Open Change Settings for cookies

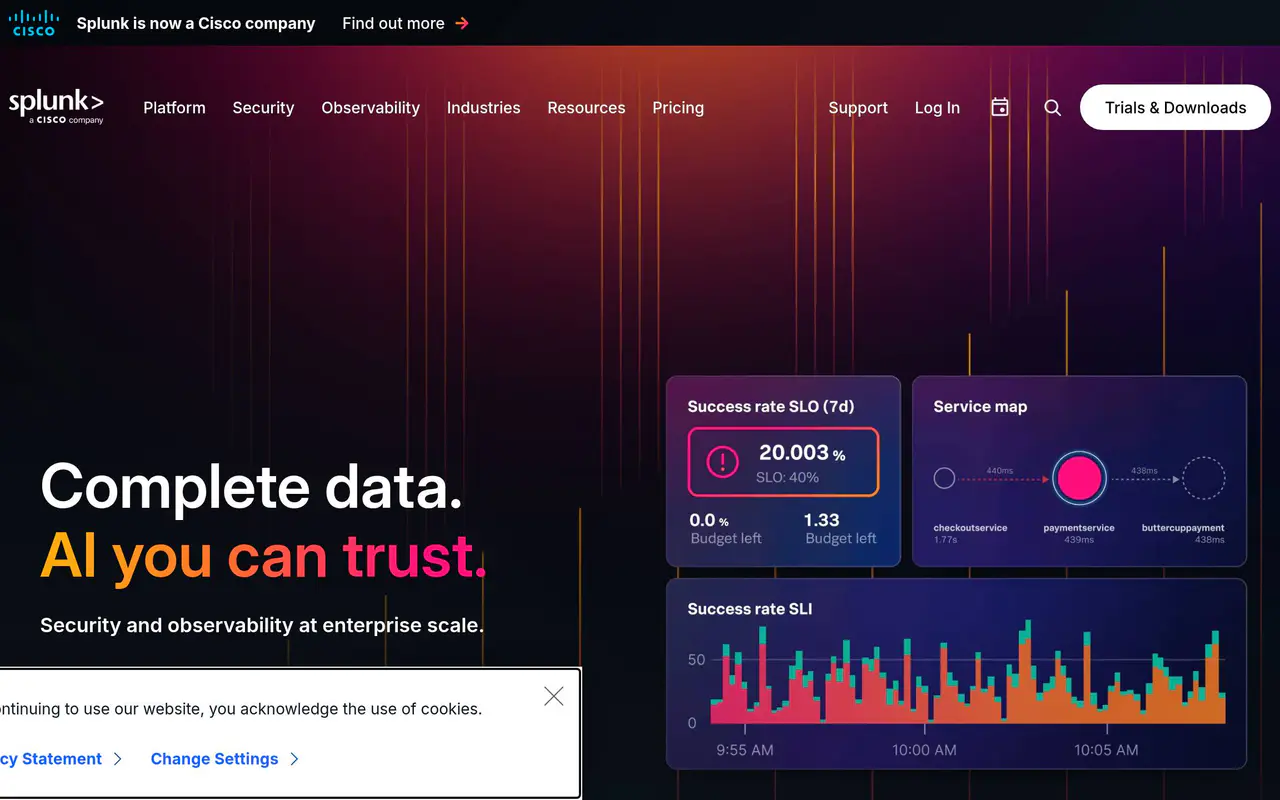point(214,759)
